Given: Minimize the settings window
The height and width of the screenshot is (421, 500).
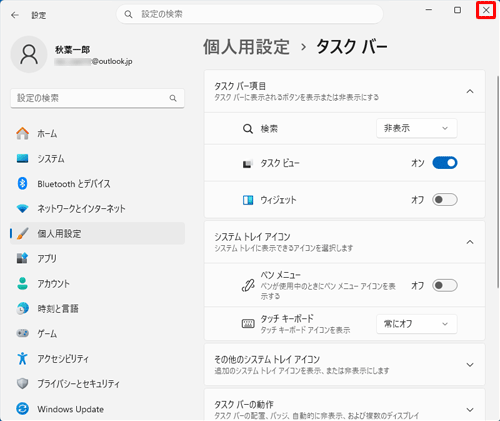Looking at the screenshot, I should point(429,10).
